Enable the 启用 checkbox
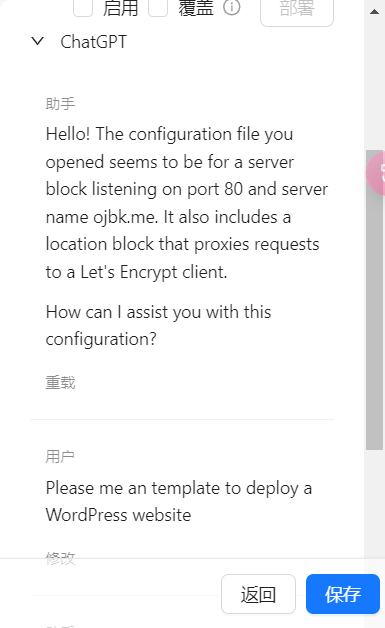 [83, 8]
